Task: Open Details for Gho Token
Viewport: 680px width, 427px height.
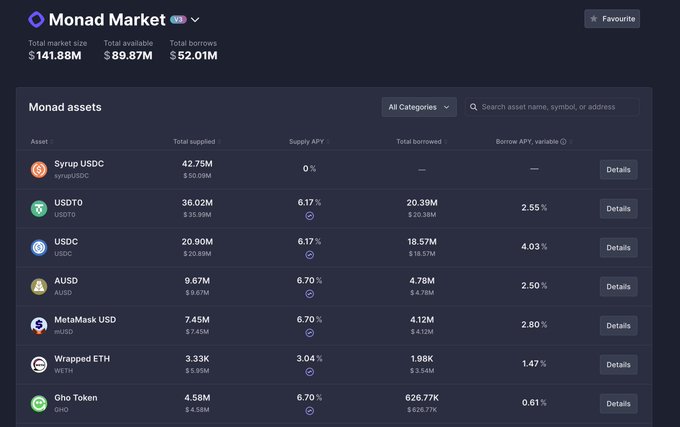Action: [618, 404]
